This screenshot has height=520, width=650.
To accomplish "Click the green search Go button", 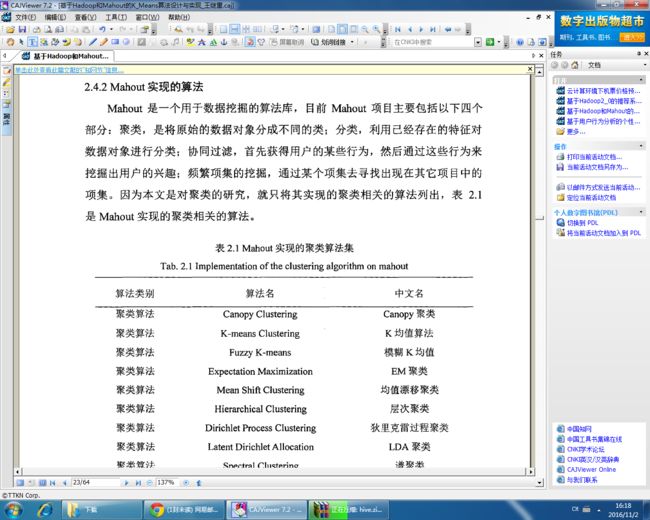I will coord(490,42).
